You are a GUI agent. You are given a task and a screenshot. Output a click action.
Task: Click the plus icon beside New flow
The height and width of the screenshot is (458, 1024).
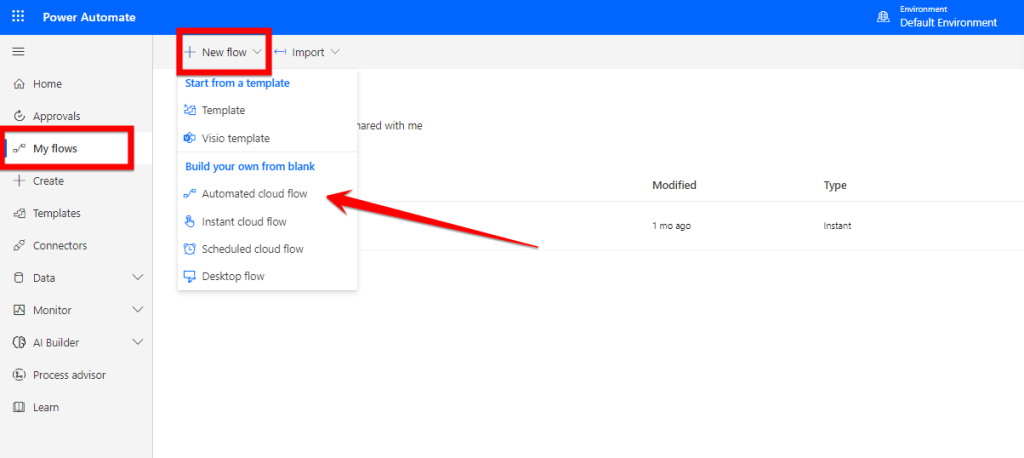click(x=190, y=52)
